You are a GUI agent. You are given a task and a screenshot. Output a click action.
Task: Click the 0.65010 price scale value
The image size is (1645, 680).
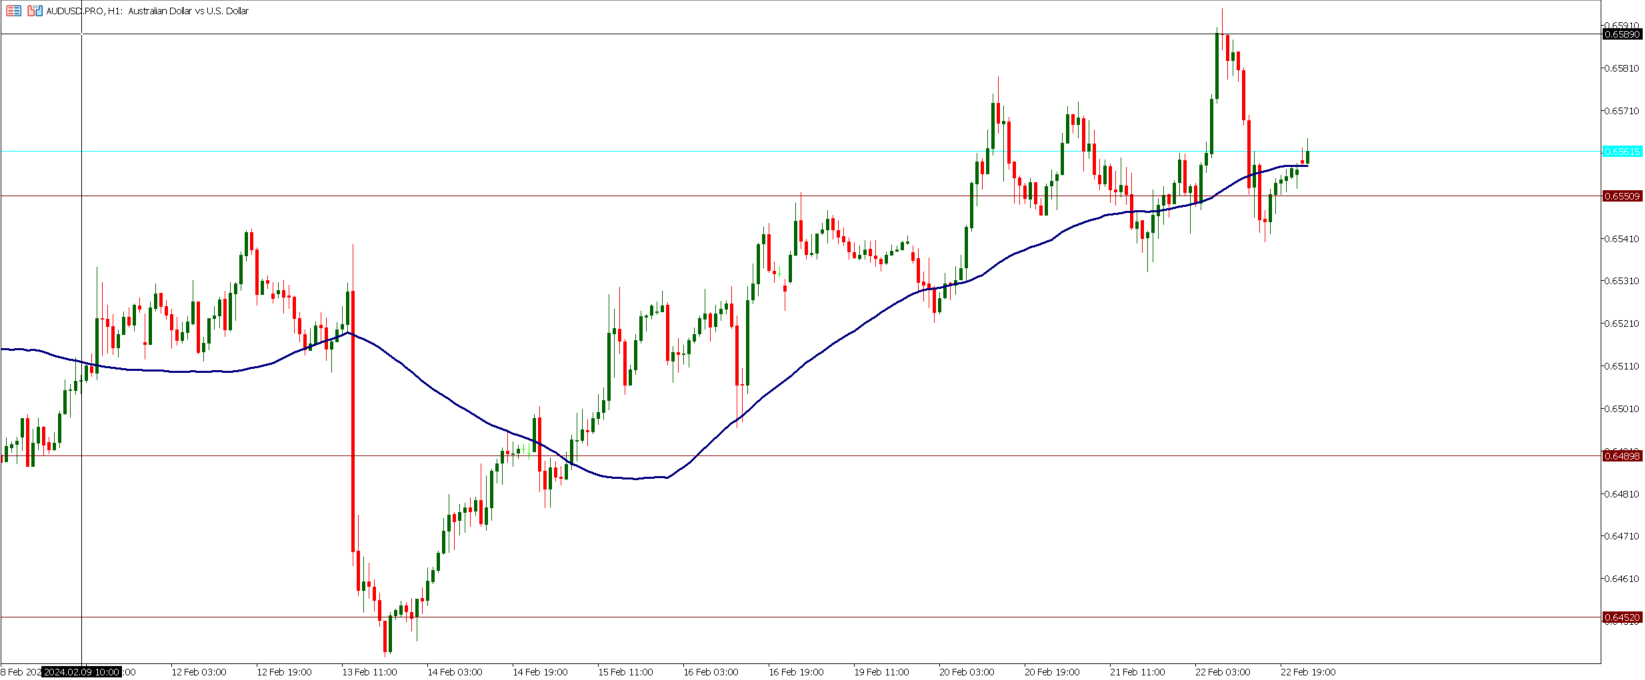(x=1622, y=409)
